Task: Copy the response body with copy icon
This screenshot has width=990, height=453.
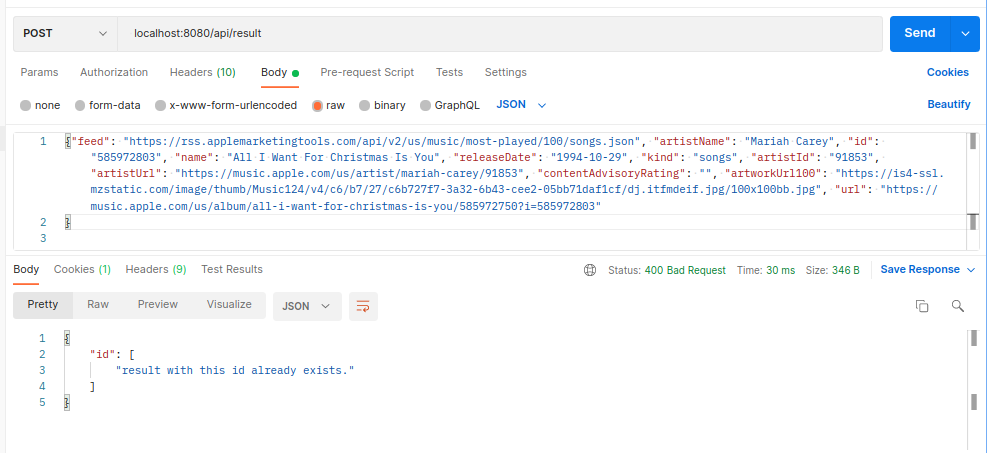Action: pos(922,306)
